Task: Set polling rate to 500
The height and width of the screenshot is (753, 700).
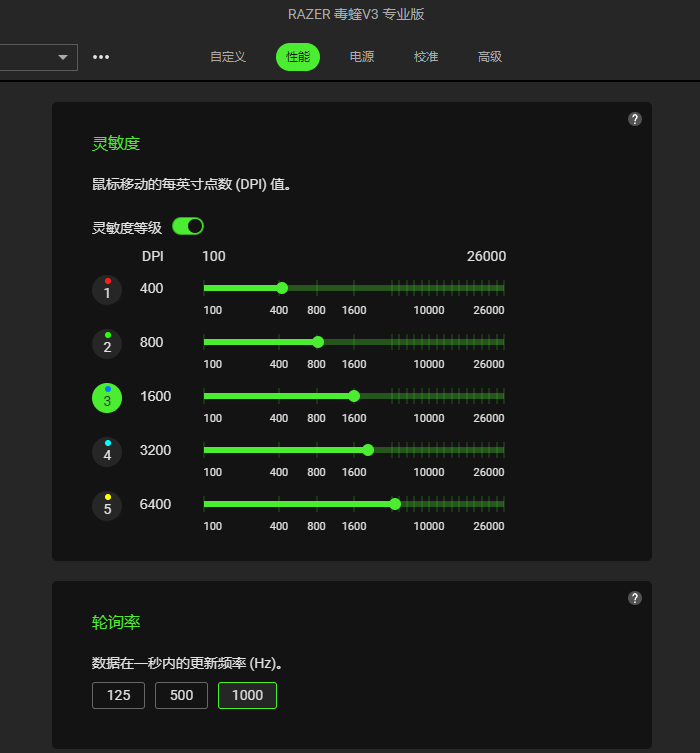Action: (181, 695)
